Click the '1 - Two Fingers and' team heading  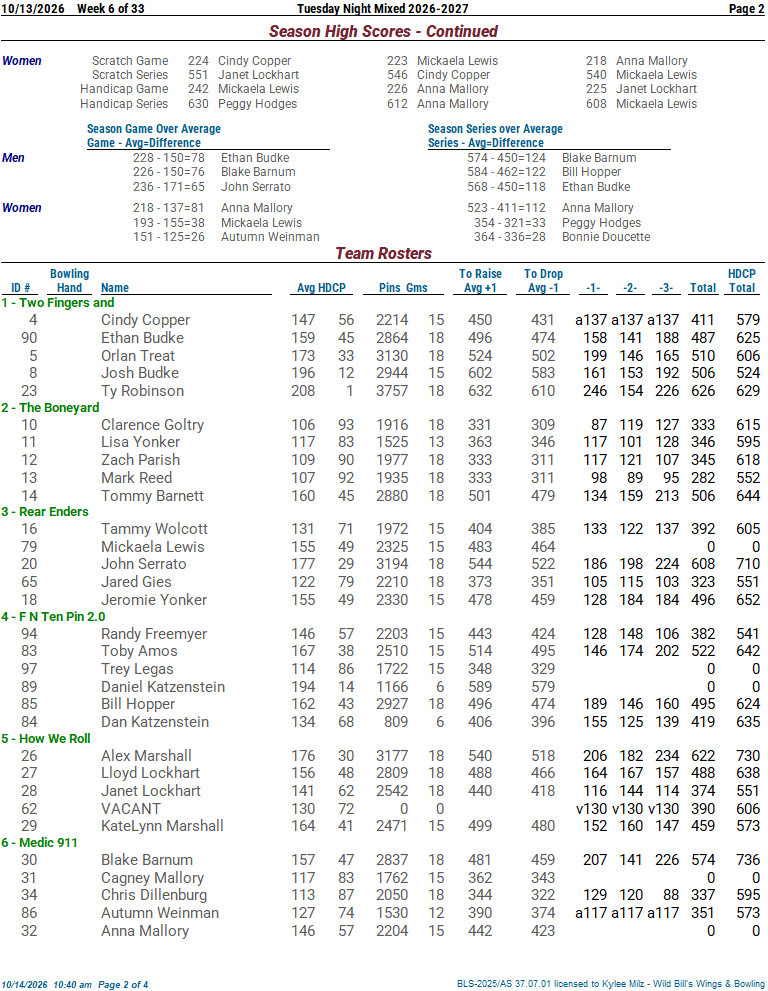coord(58,303)
